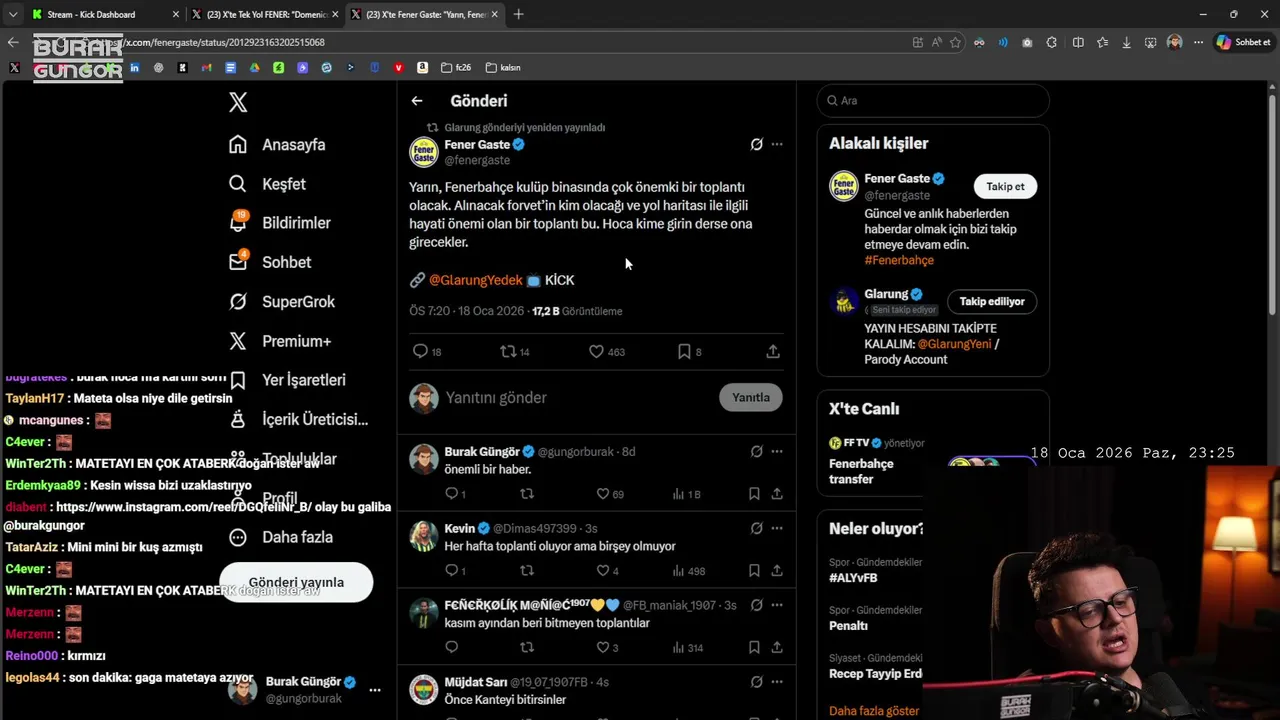Open Bildirimler notifications in sidebar

tap(280, 223)
